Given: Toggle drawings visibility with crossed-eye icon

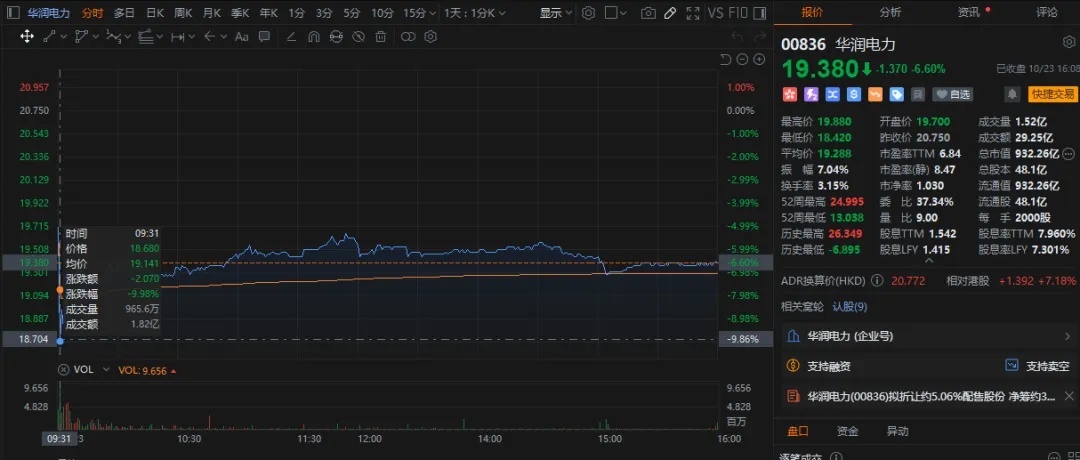Looking at the screenshot, I should (x=357, y=36).
